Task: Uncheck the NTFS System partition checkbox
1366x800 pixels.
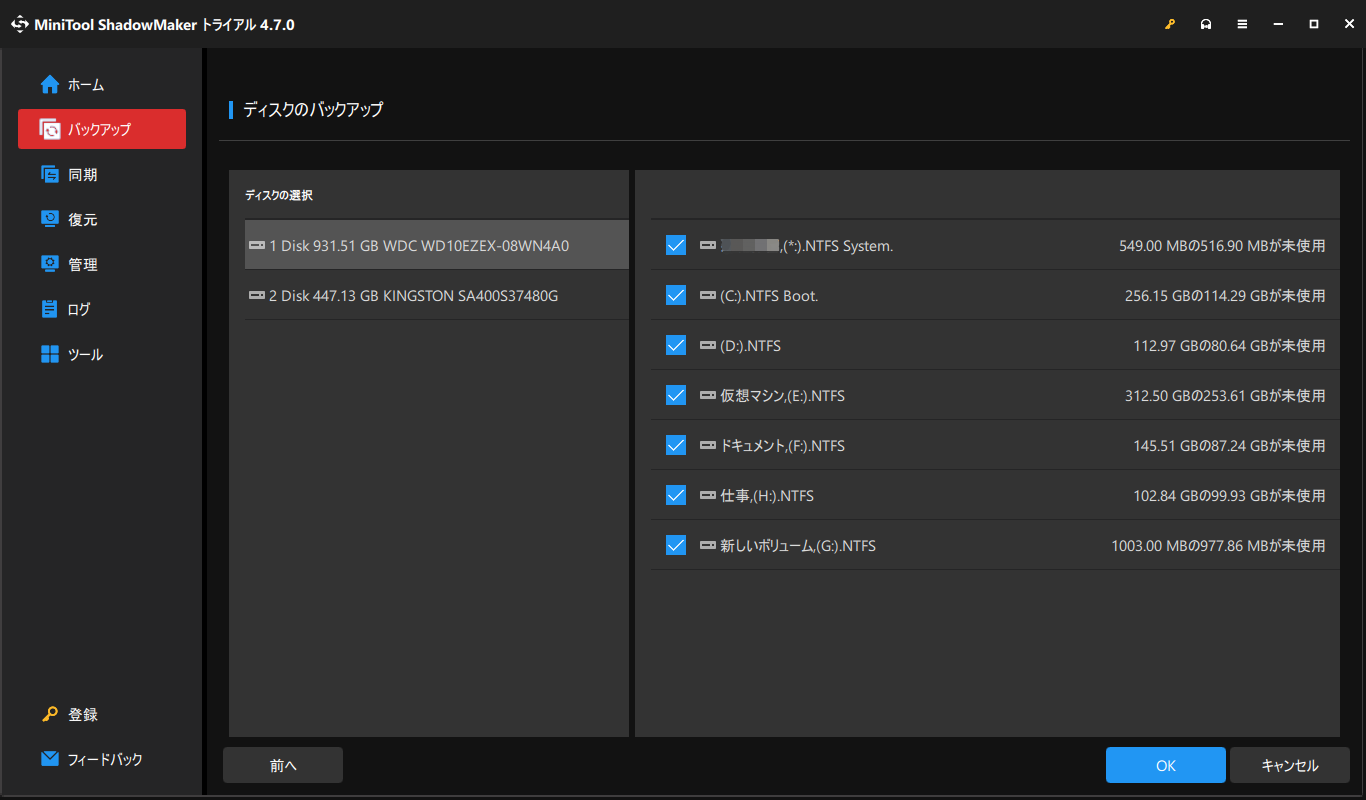Action: click(676, 245)
